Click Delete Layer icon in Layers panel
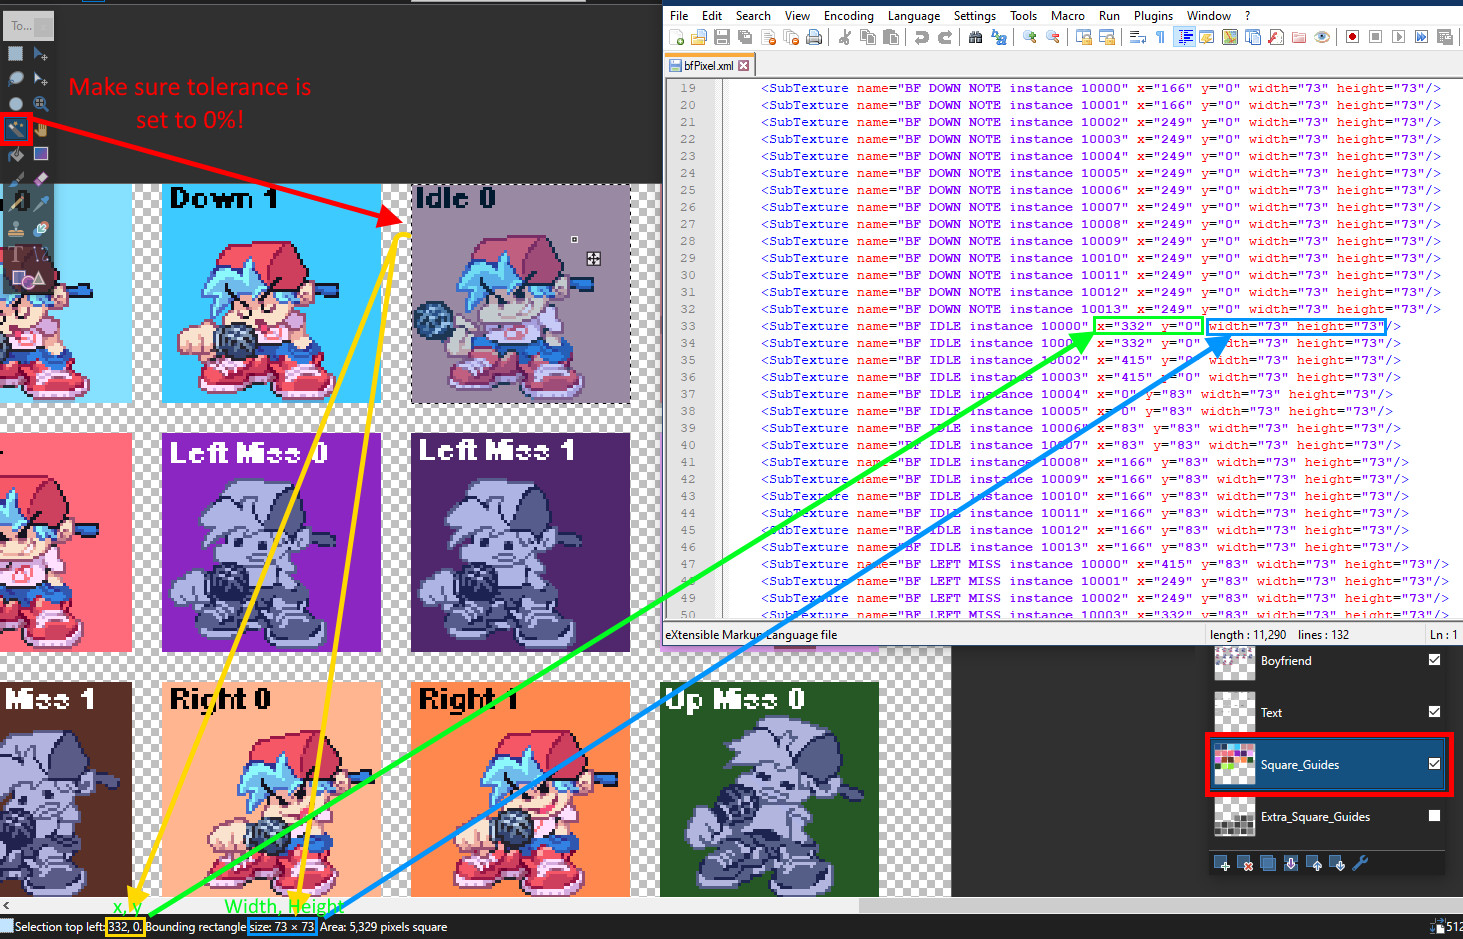 pyautogui.click(x=1245, y=863)
